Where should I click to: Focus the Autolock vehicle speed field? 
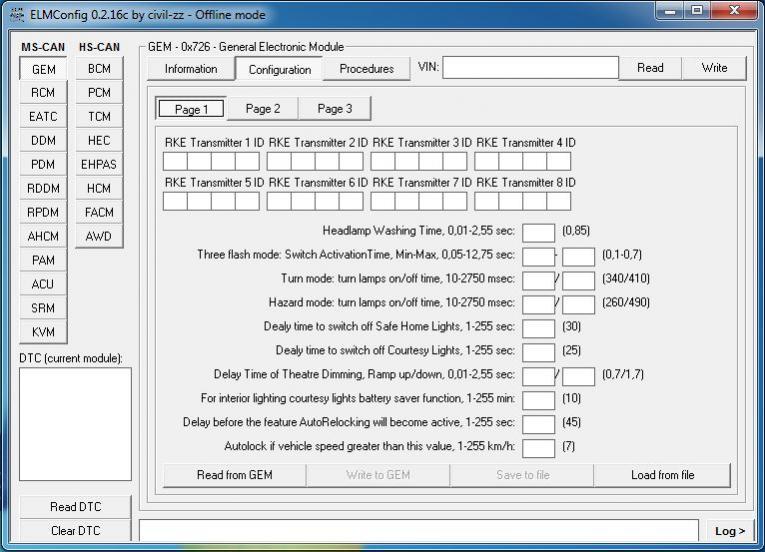(x=538, y=447)
